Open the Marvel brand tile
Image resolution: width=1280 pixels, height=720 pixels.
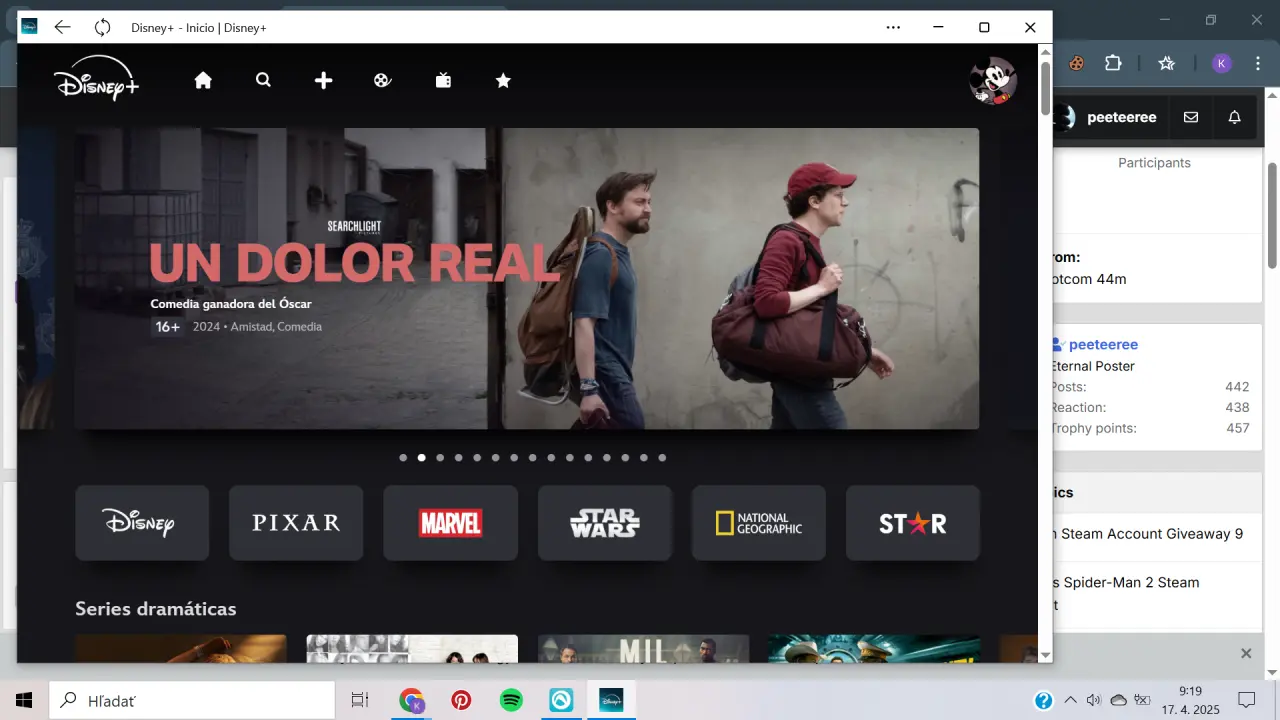[450, 523]
